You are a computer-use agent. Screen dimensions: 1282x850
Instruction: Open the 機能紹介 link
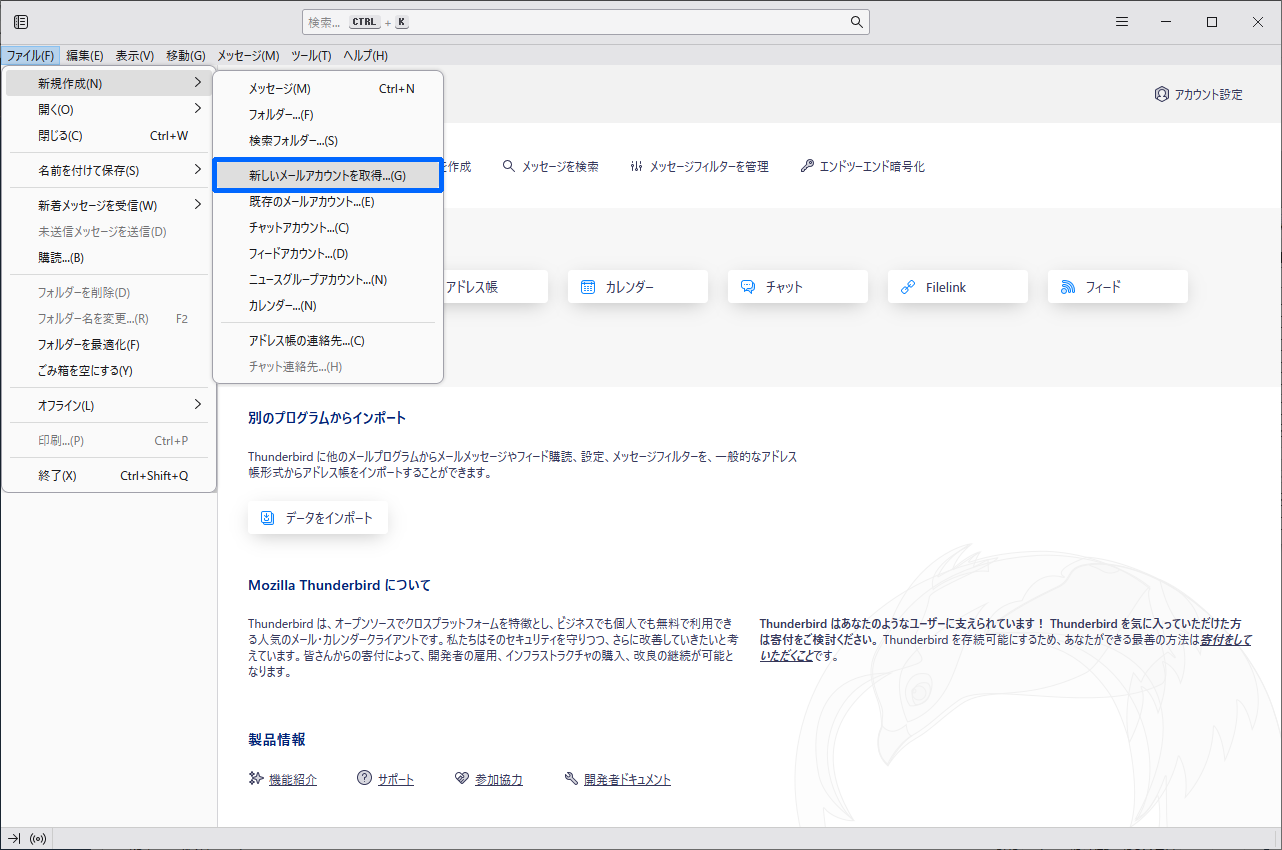pyautogui.click(x=293, y=780)
